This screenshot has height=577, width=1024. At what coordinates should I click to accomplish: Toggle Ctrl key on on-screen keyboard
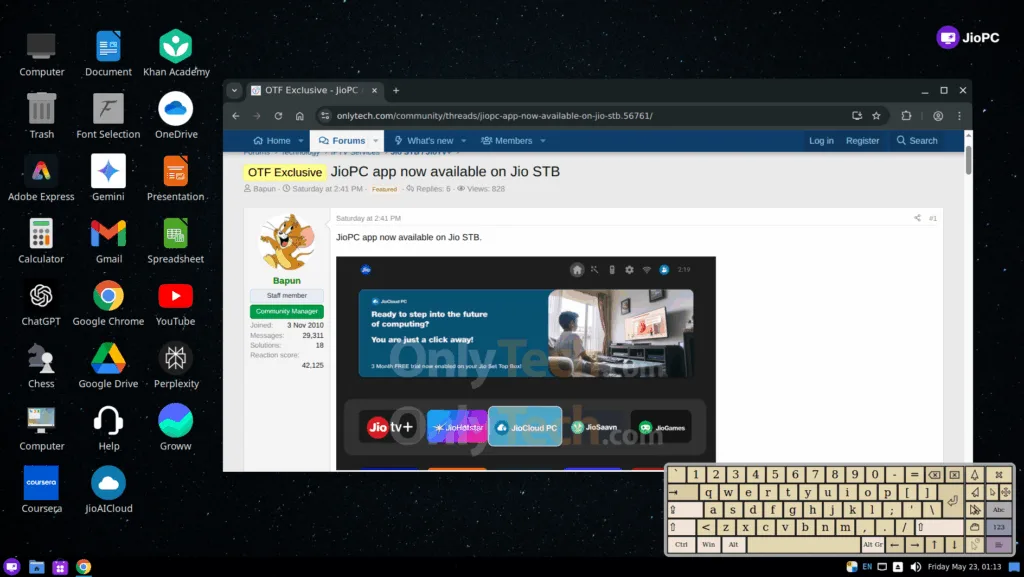point(681,544)
